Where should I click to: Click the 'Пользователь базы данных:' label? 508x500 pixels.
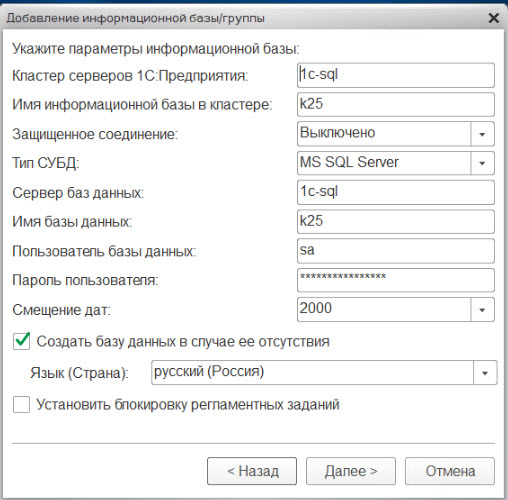click(104, 251)
